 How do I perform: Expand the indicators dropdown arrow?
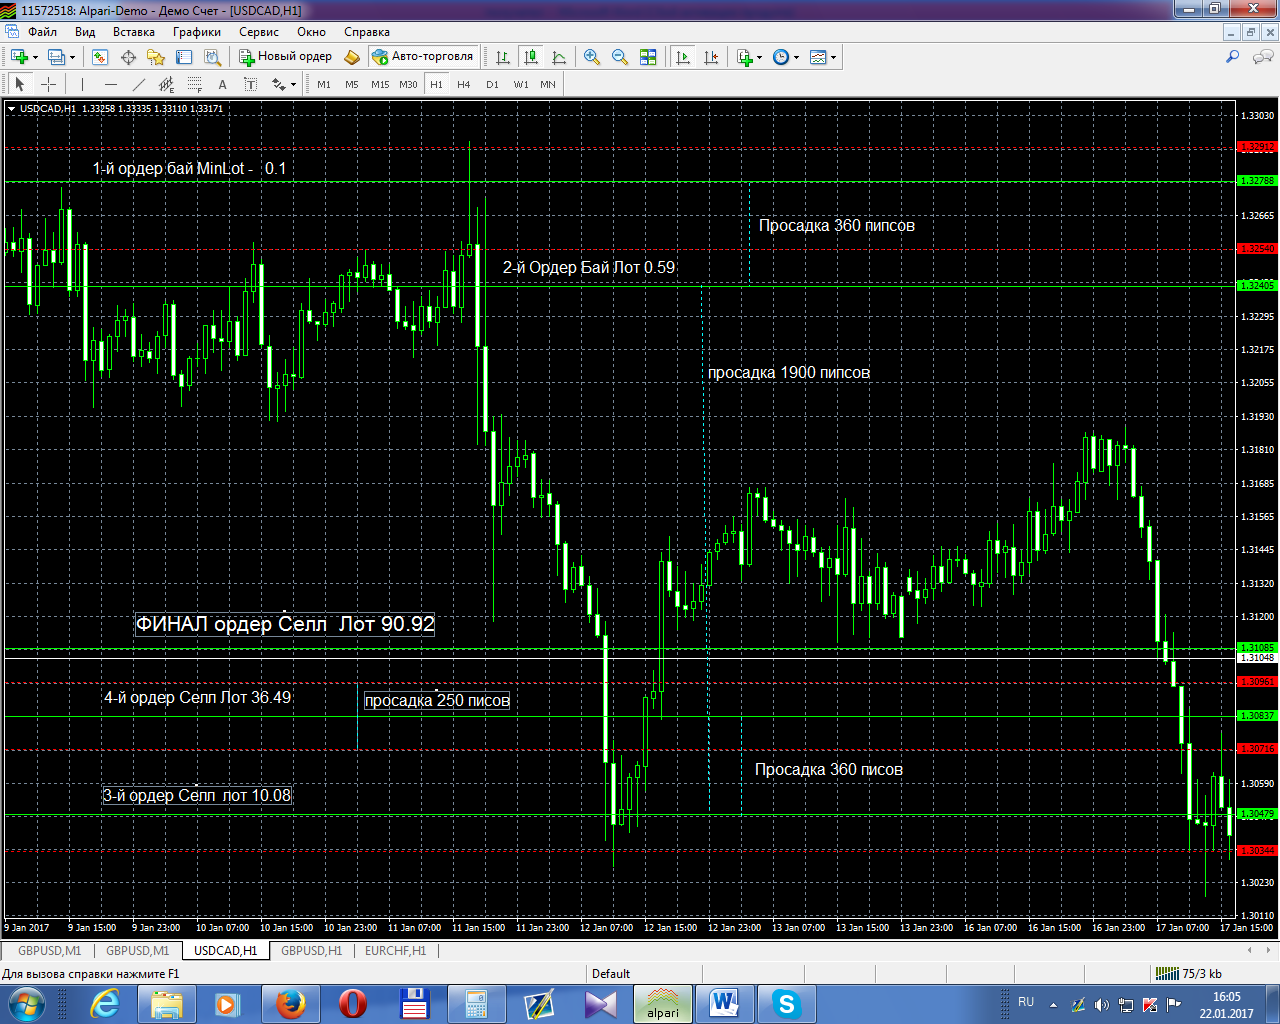click(x=760, y=57)
